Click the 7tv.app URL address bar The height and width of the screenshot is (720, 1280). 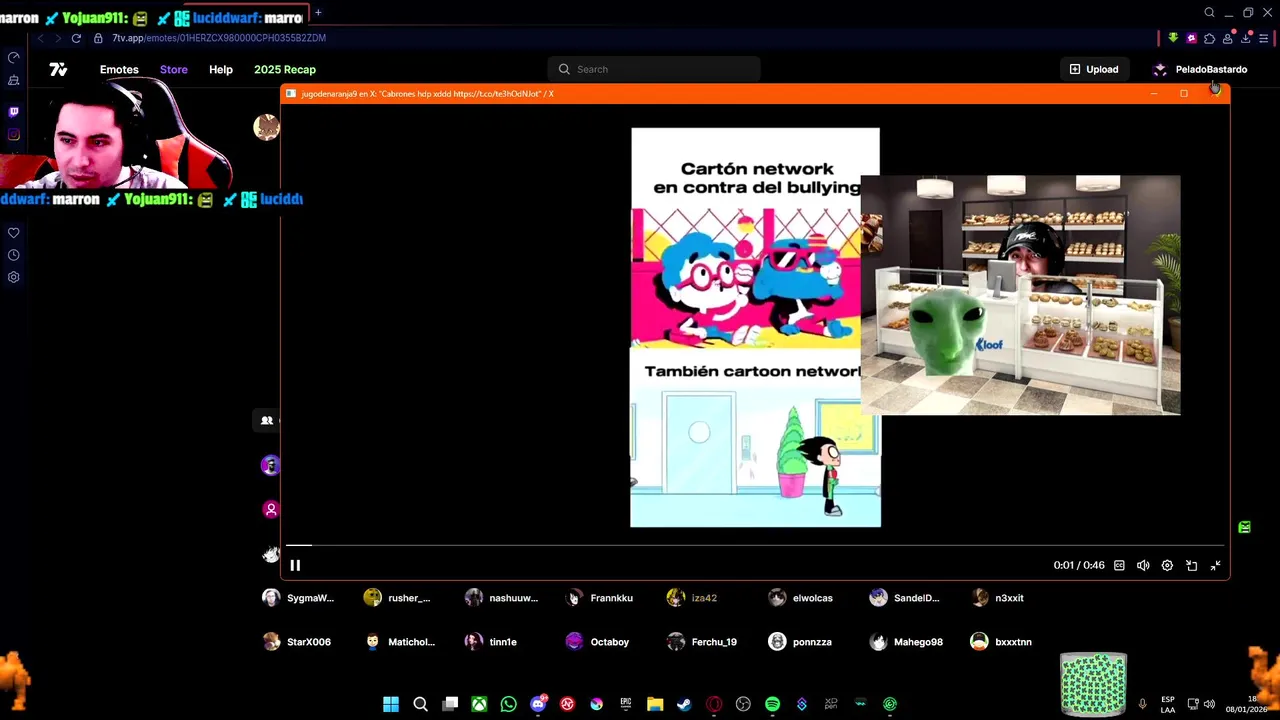coord(219,38)
